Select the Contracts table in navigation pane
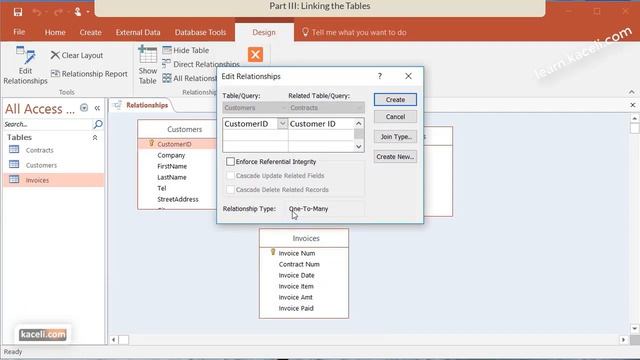The height and width of the screenshot is (360, 640). coord(53,150)
